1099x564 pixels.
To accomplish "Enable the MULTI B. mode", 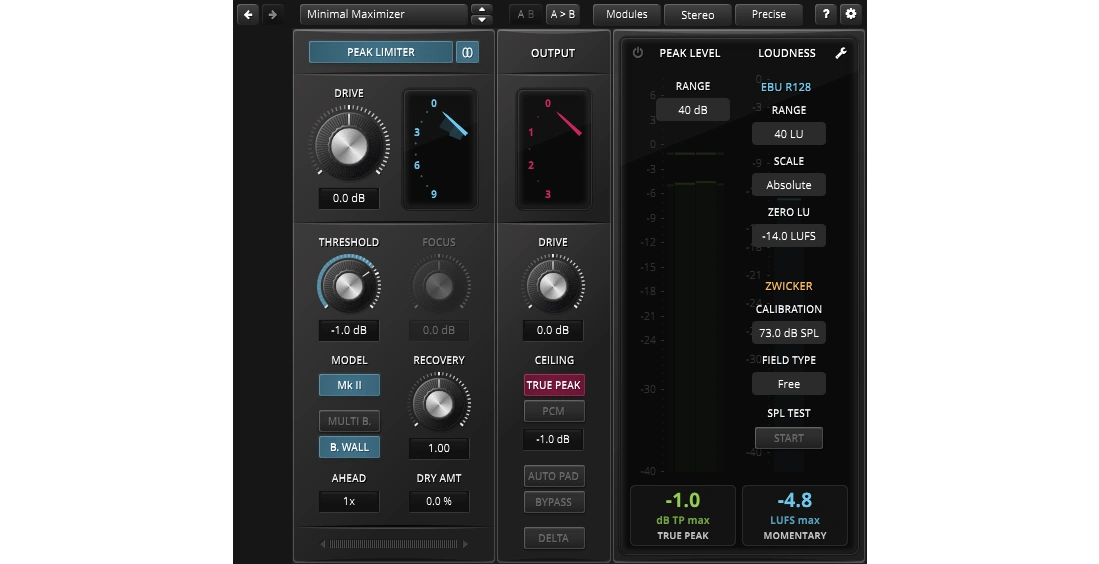I will pyautogui.click(x=349, y=421).
